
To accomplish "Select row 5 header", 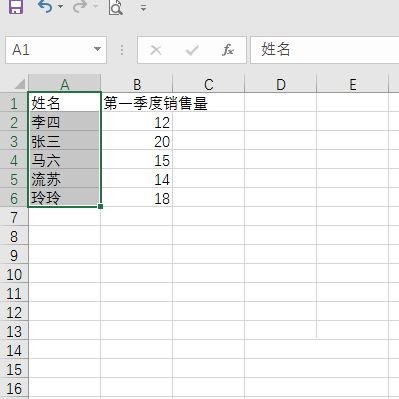I will (x=14, y=179).
